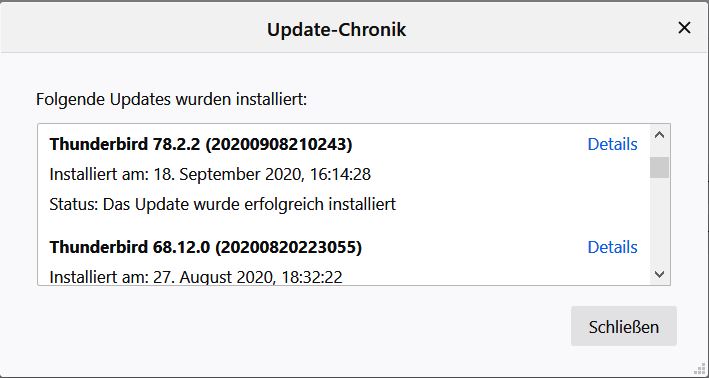
Task: Click the 'Folgende Updates wurden installiert' label
Action: pos(171,99)
